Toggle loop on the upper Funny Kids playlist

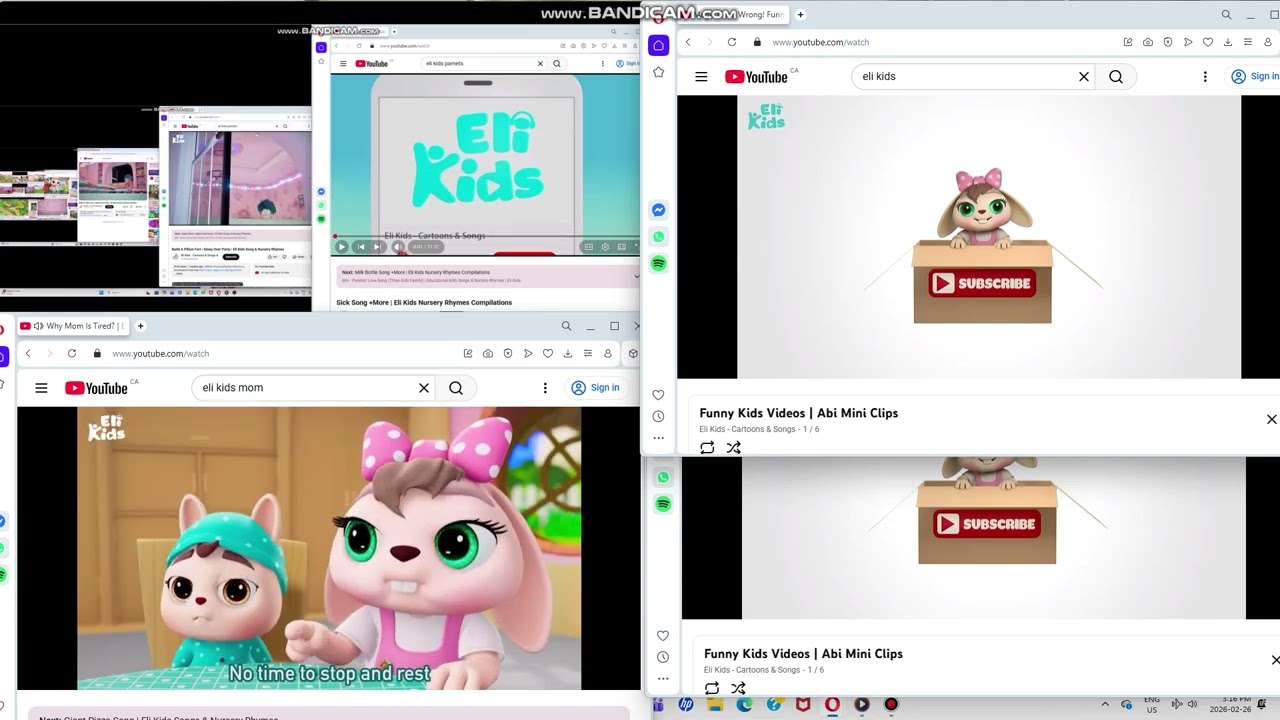(x=707, y=448)
